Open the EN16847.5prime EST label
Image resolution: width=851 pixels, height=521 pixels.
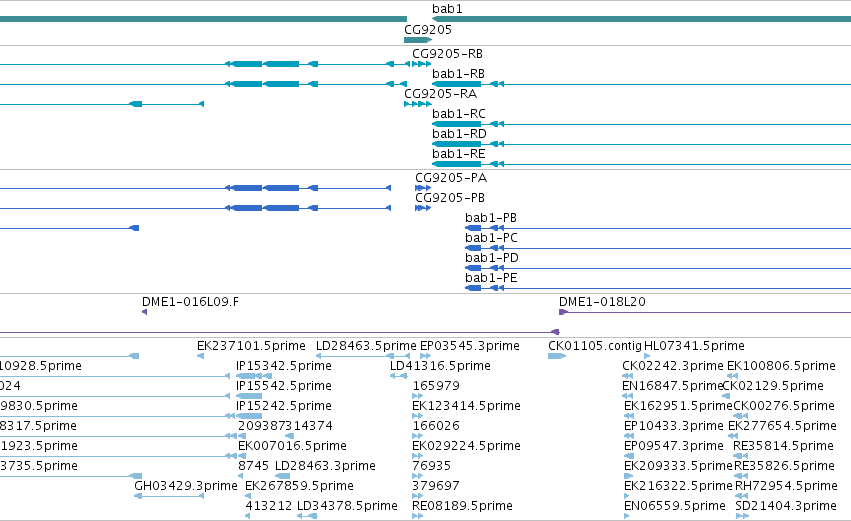(672, 386)
